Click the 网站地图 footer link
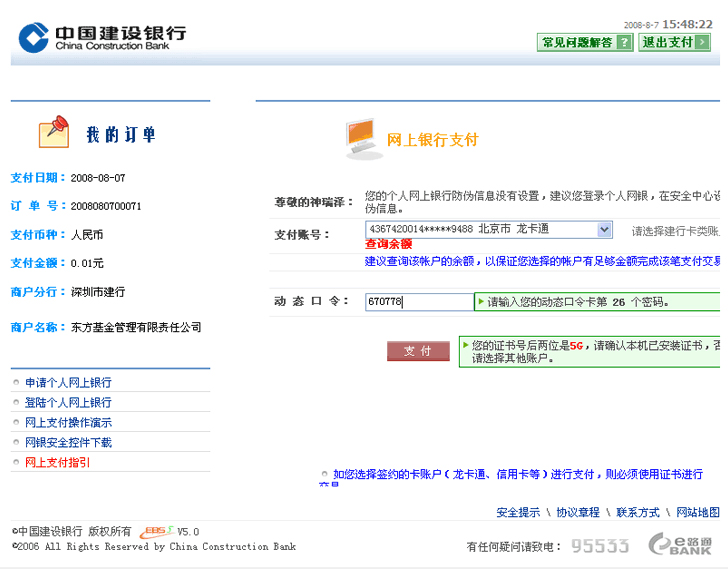The width and height of the screenshot is (728, 569). pos(697,512)
